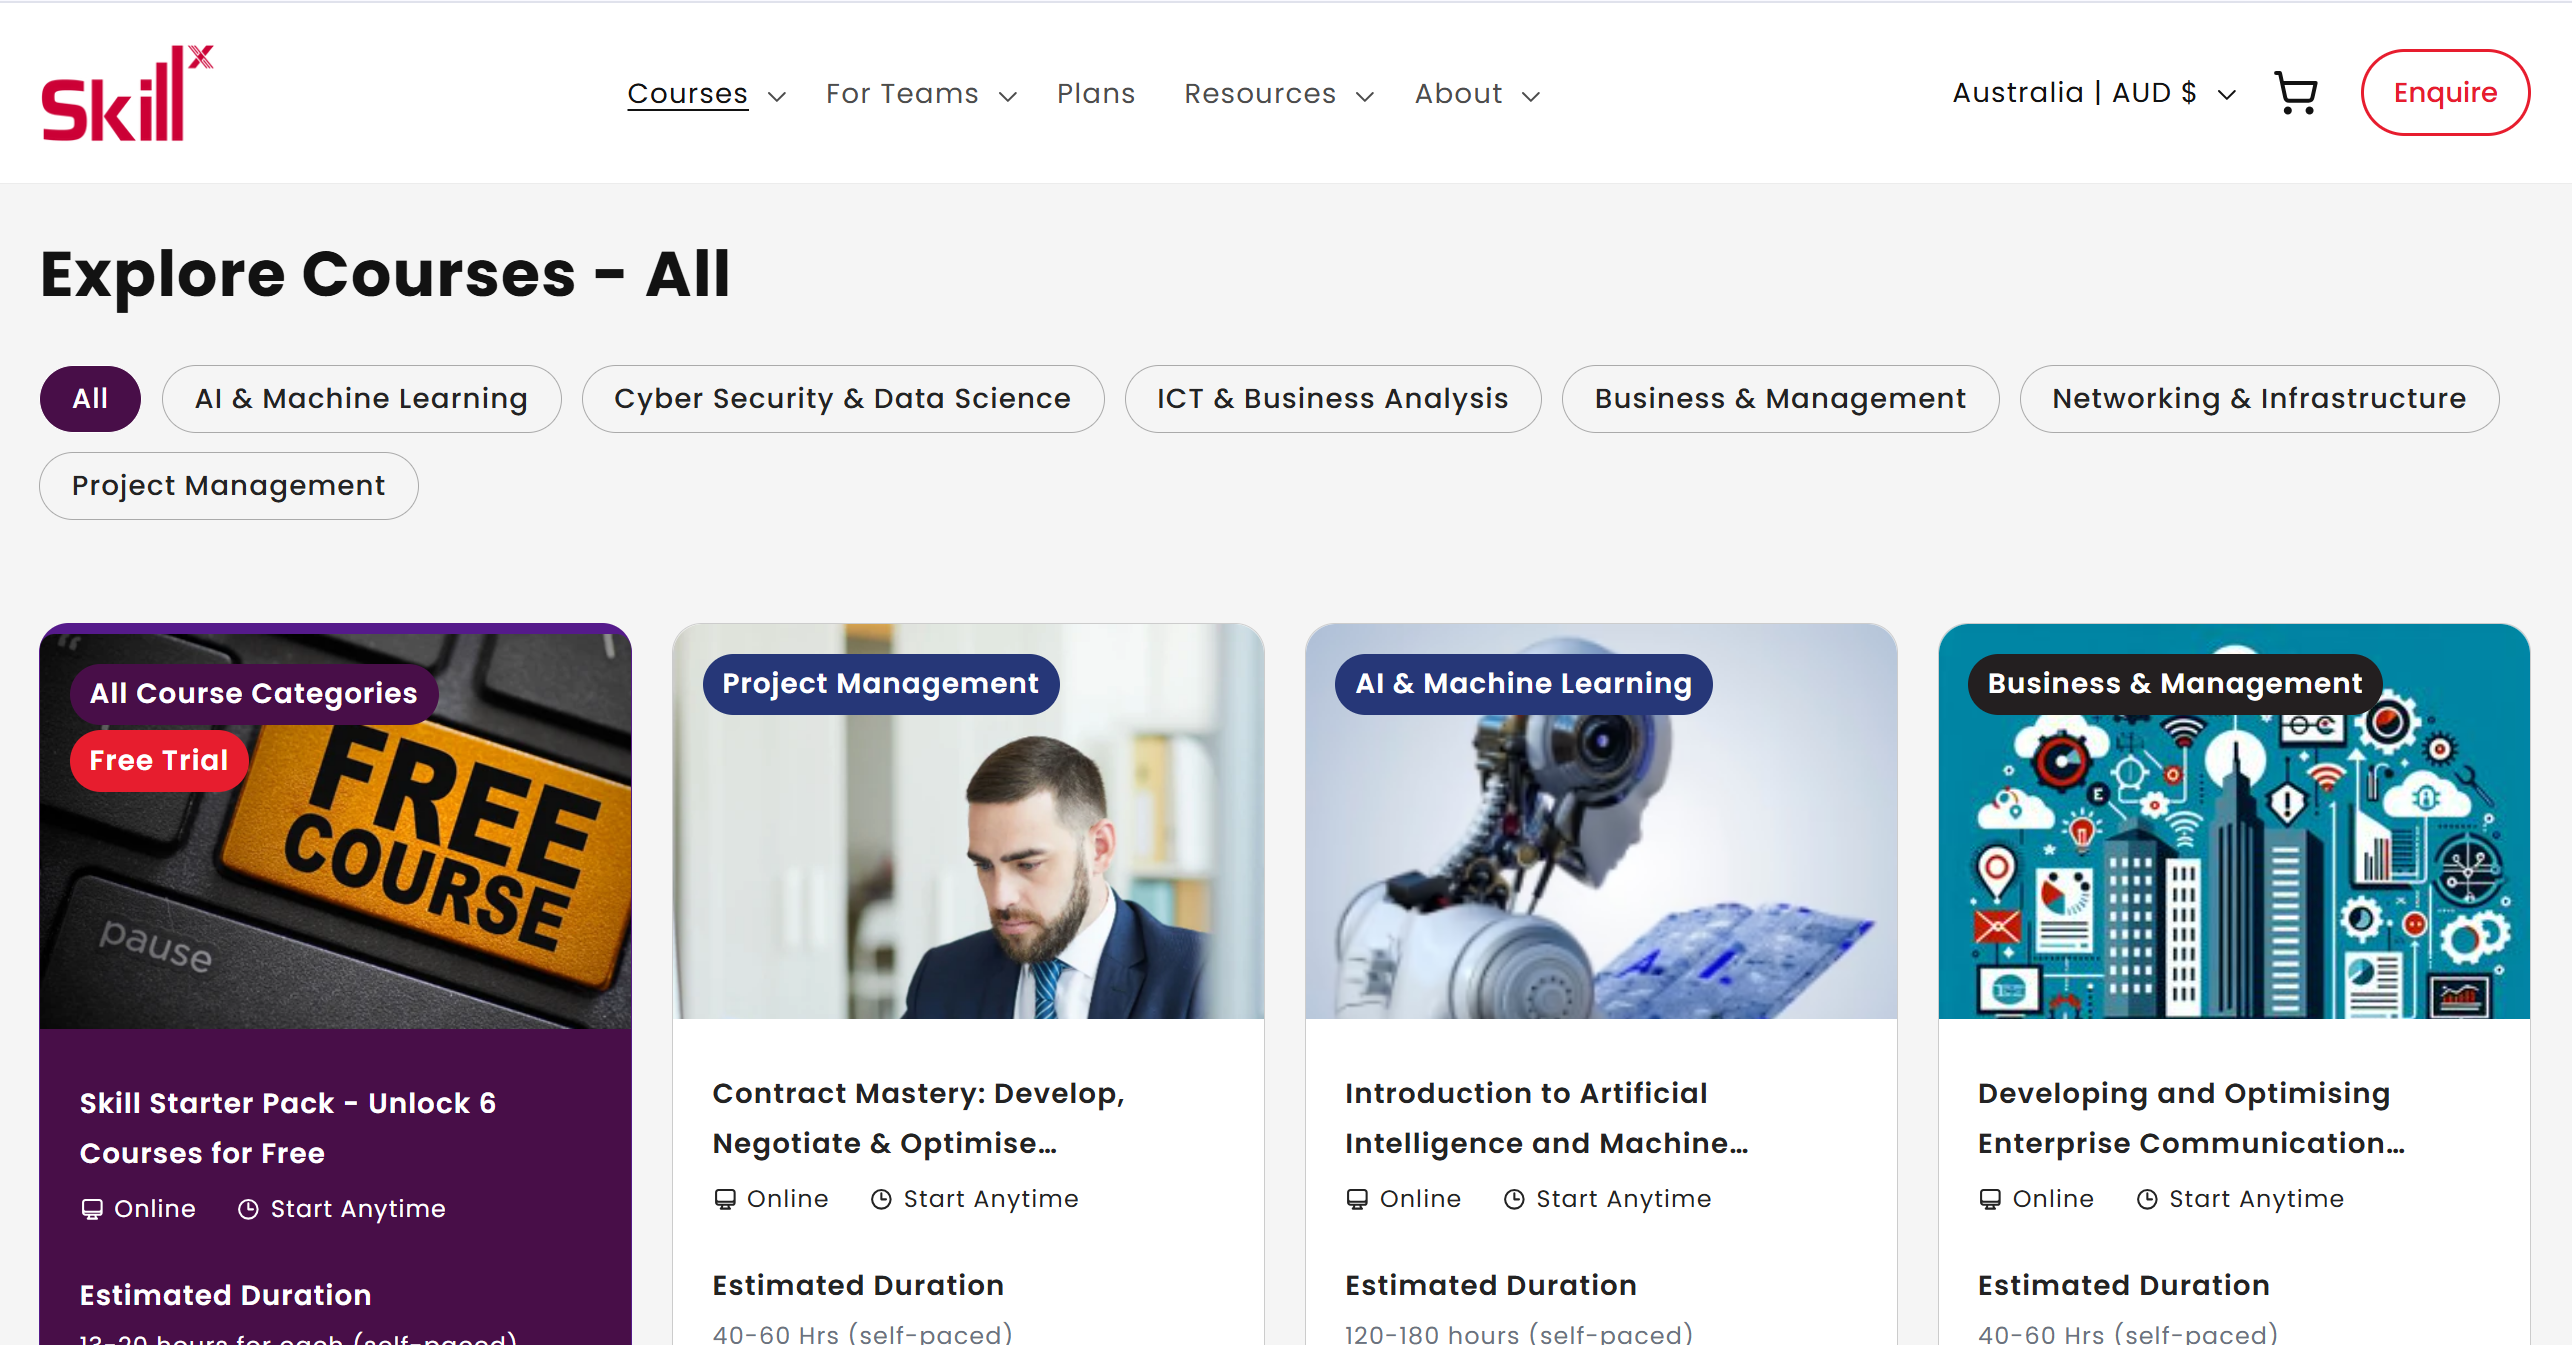This screenshot has width=2572, height=1345.
Task: Expand the Courses dropdown chevron
Action: coord(776,96)
